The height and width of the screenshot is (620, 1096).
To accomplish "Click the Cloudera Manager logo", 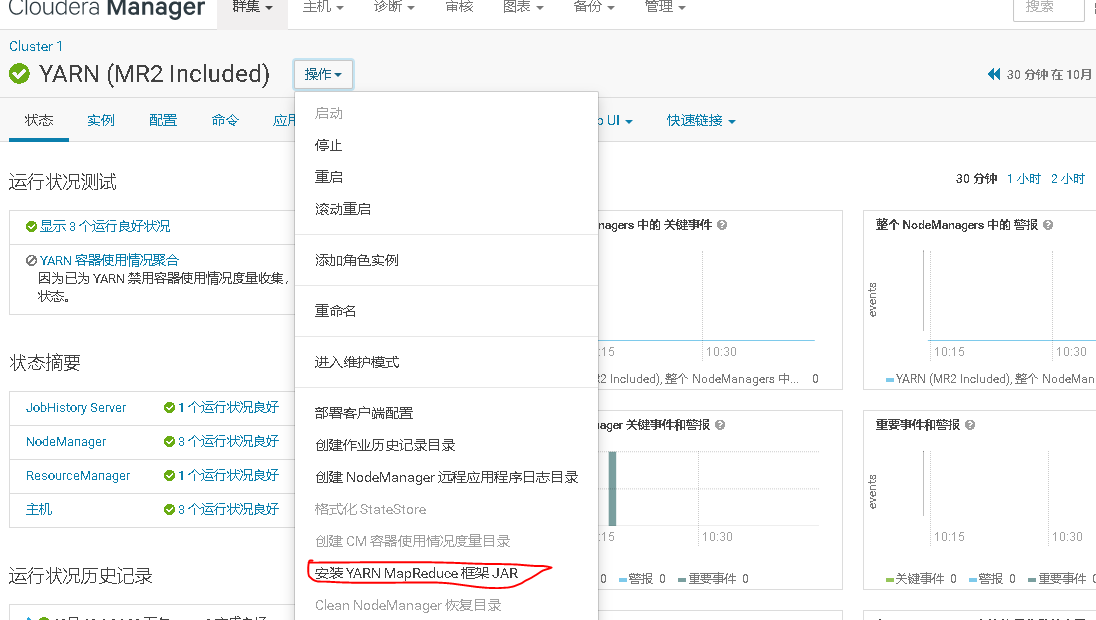I will (107, 10).
